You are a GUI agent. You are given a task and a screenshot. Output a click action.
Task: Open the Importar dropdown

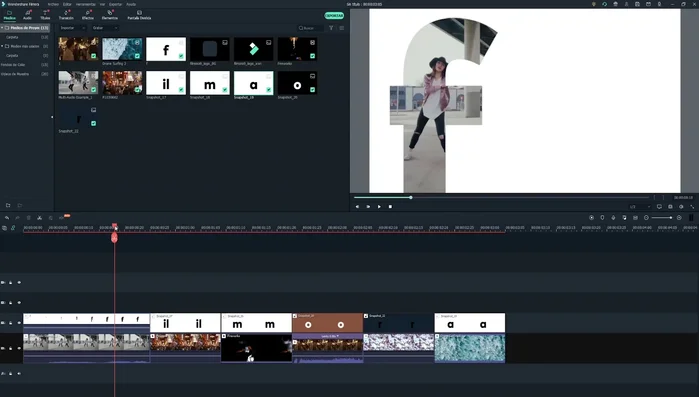click(x=72, y=28)
